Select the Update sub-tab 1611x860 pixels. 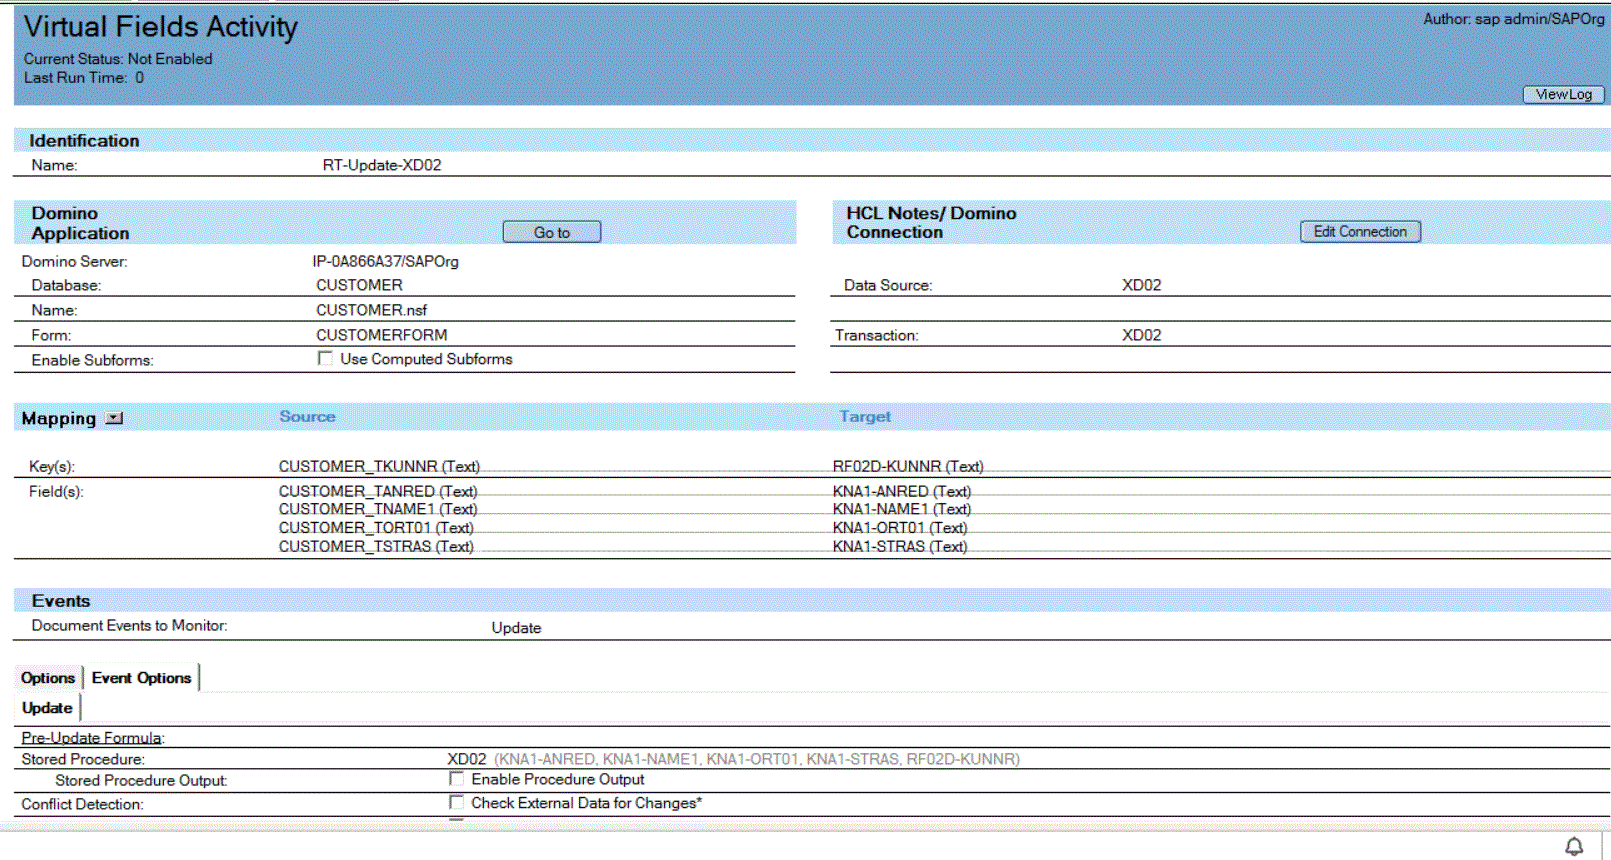47,708
